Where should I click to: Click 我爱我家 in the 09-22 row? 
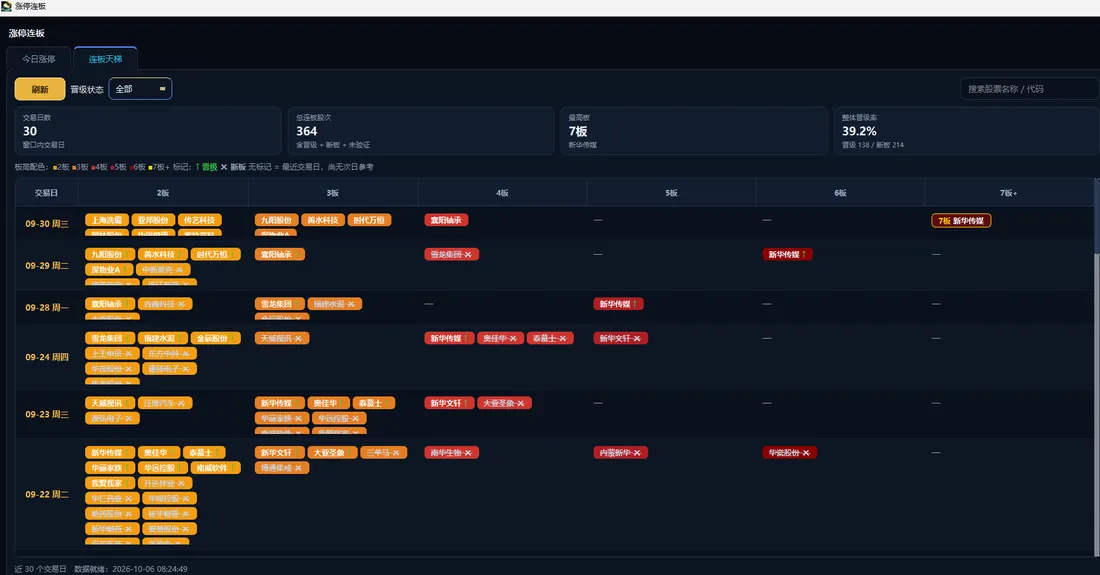pyautogui.click(x=110, y=484)
